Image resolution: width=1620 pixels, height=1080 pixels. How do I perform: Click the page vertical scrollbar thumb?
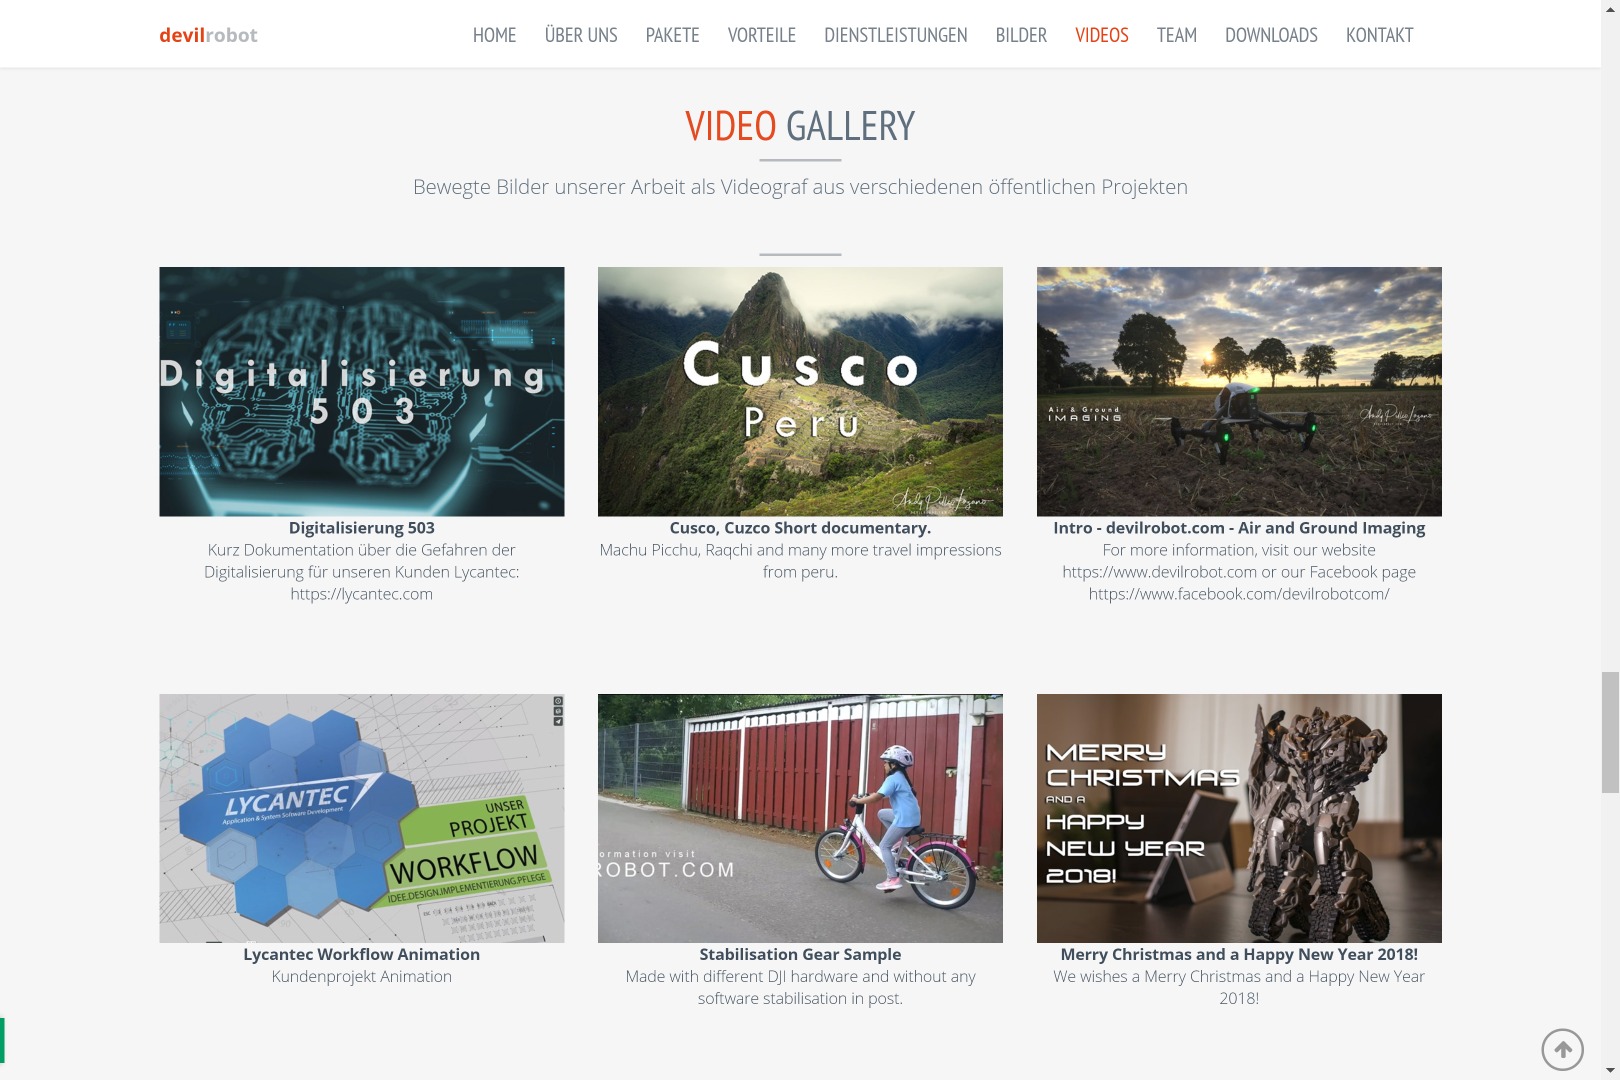(1610, 732)
